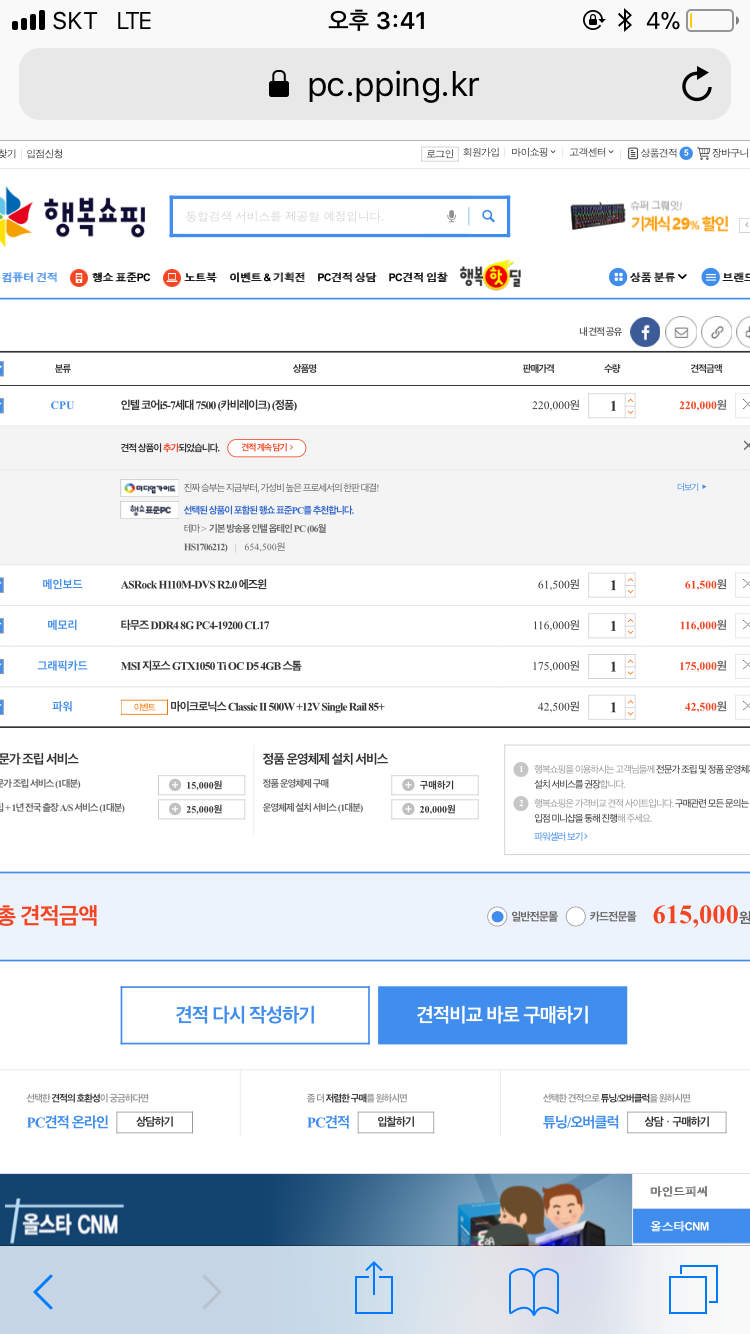The height and width of the screenshot is (1334, 750).
Task: Click 상담하기 for PC견적 온라인
Action: tap(154, 1122)
